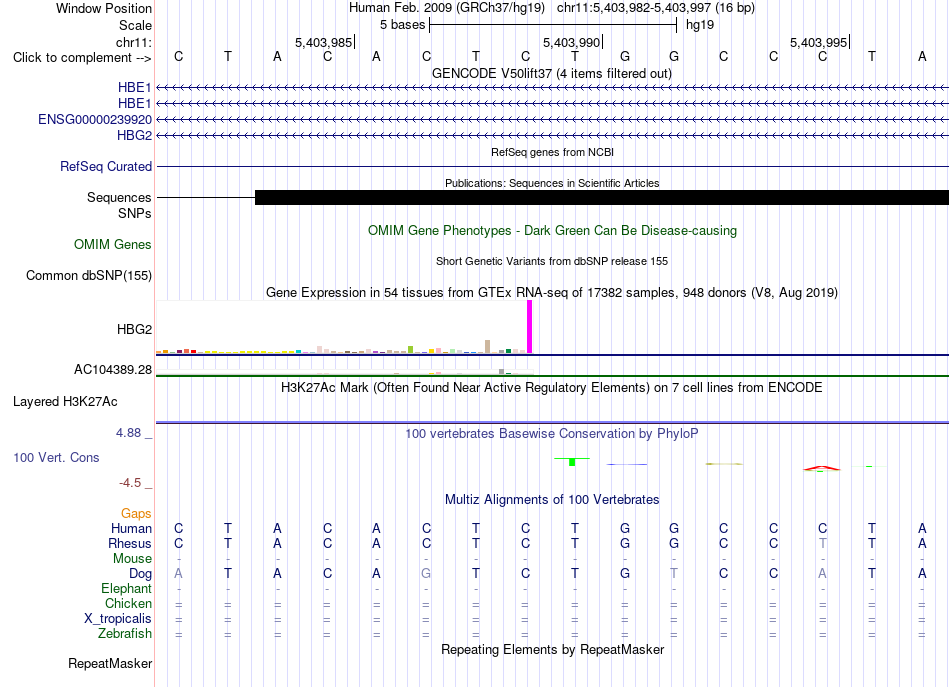Click the Chicken alignment row label
The width and height of the screenshot is (950, 687).
click(x=128, y=603)
